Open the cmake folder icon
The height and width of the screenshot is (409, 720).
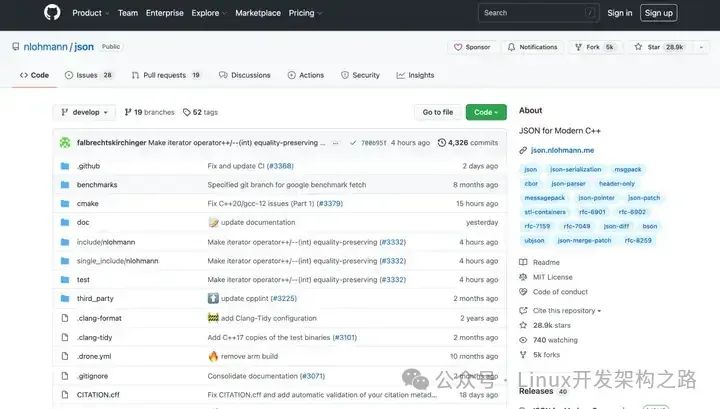tap(65, 203)
